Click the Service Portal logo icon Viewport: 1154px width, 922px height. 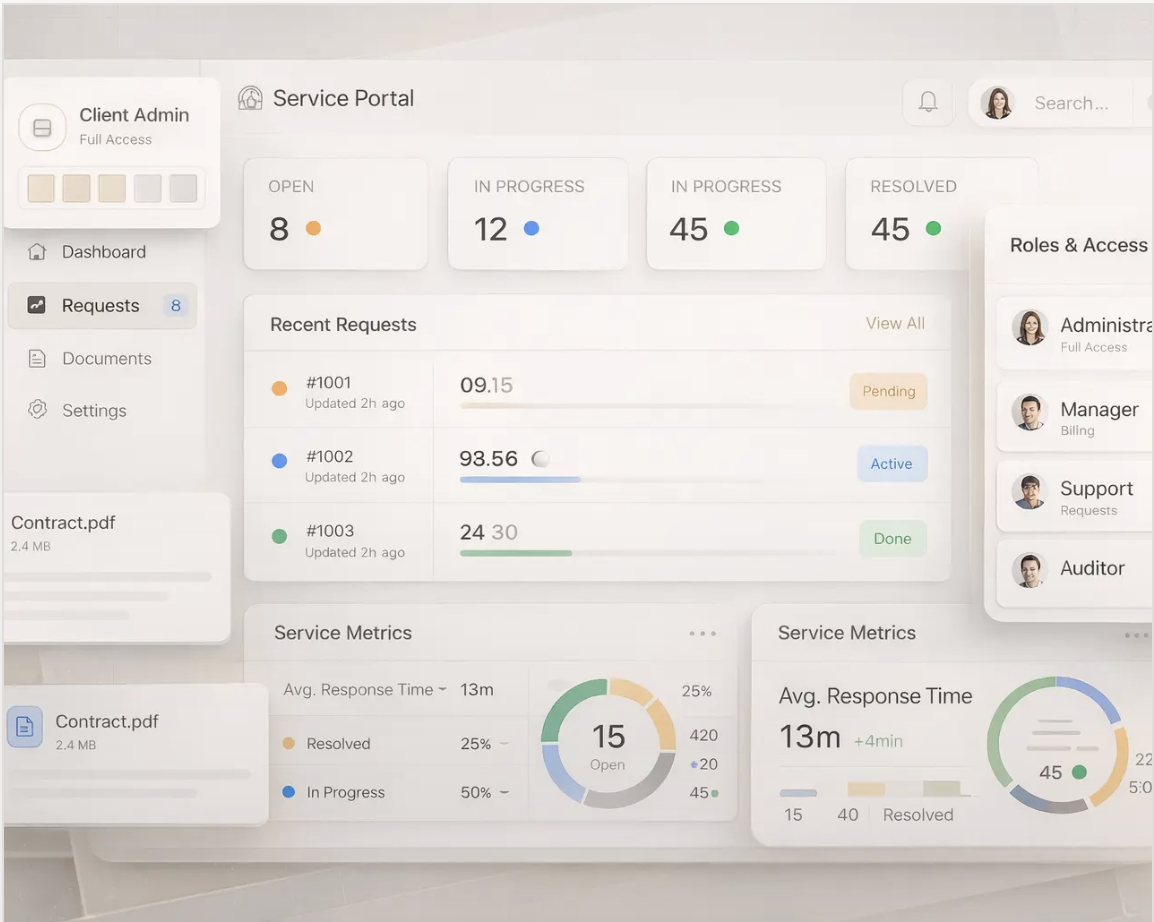pos(250,98)
